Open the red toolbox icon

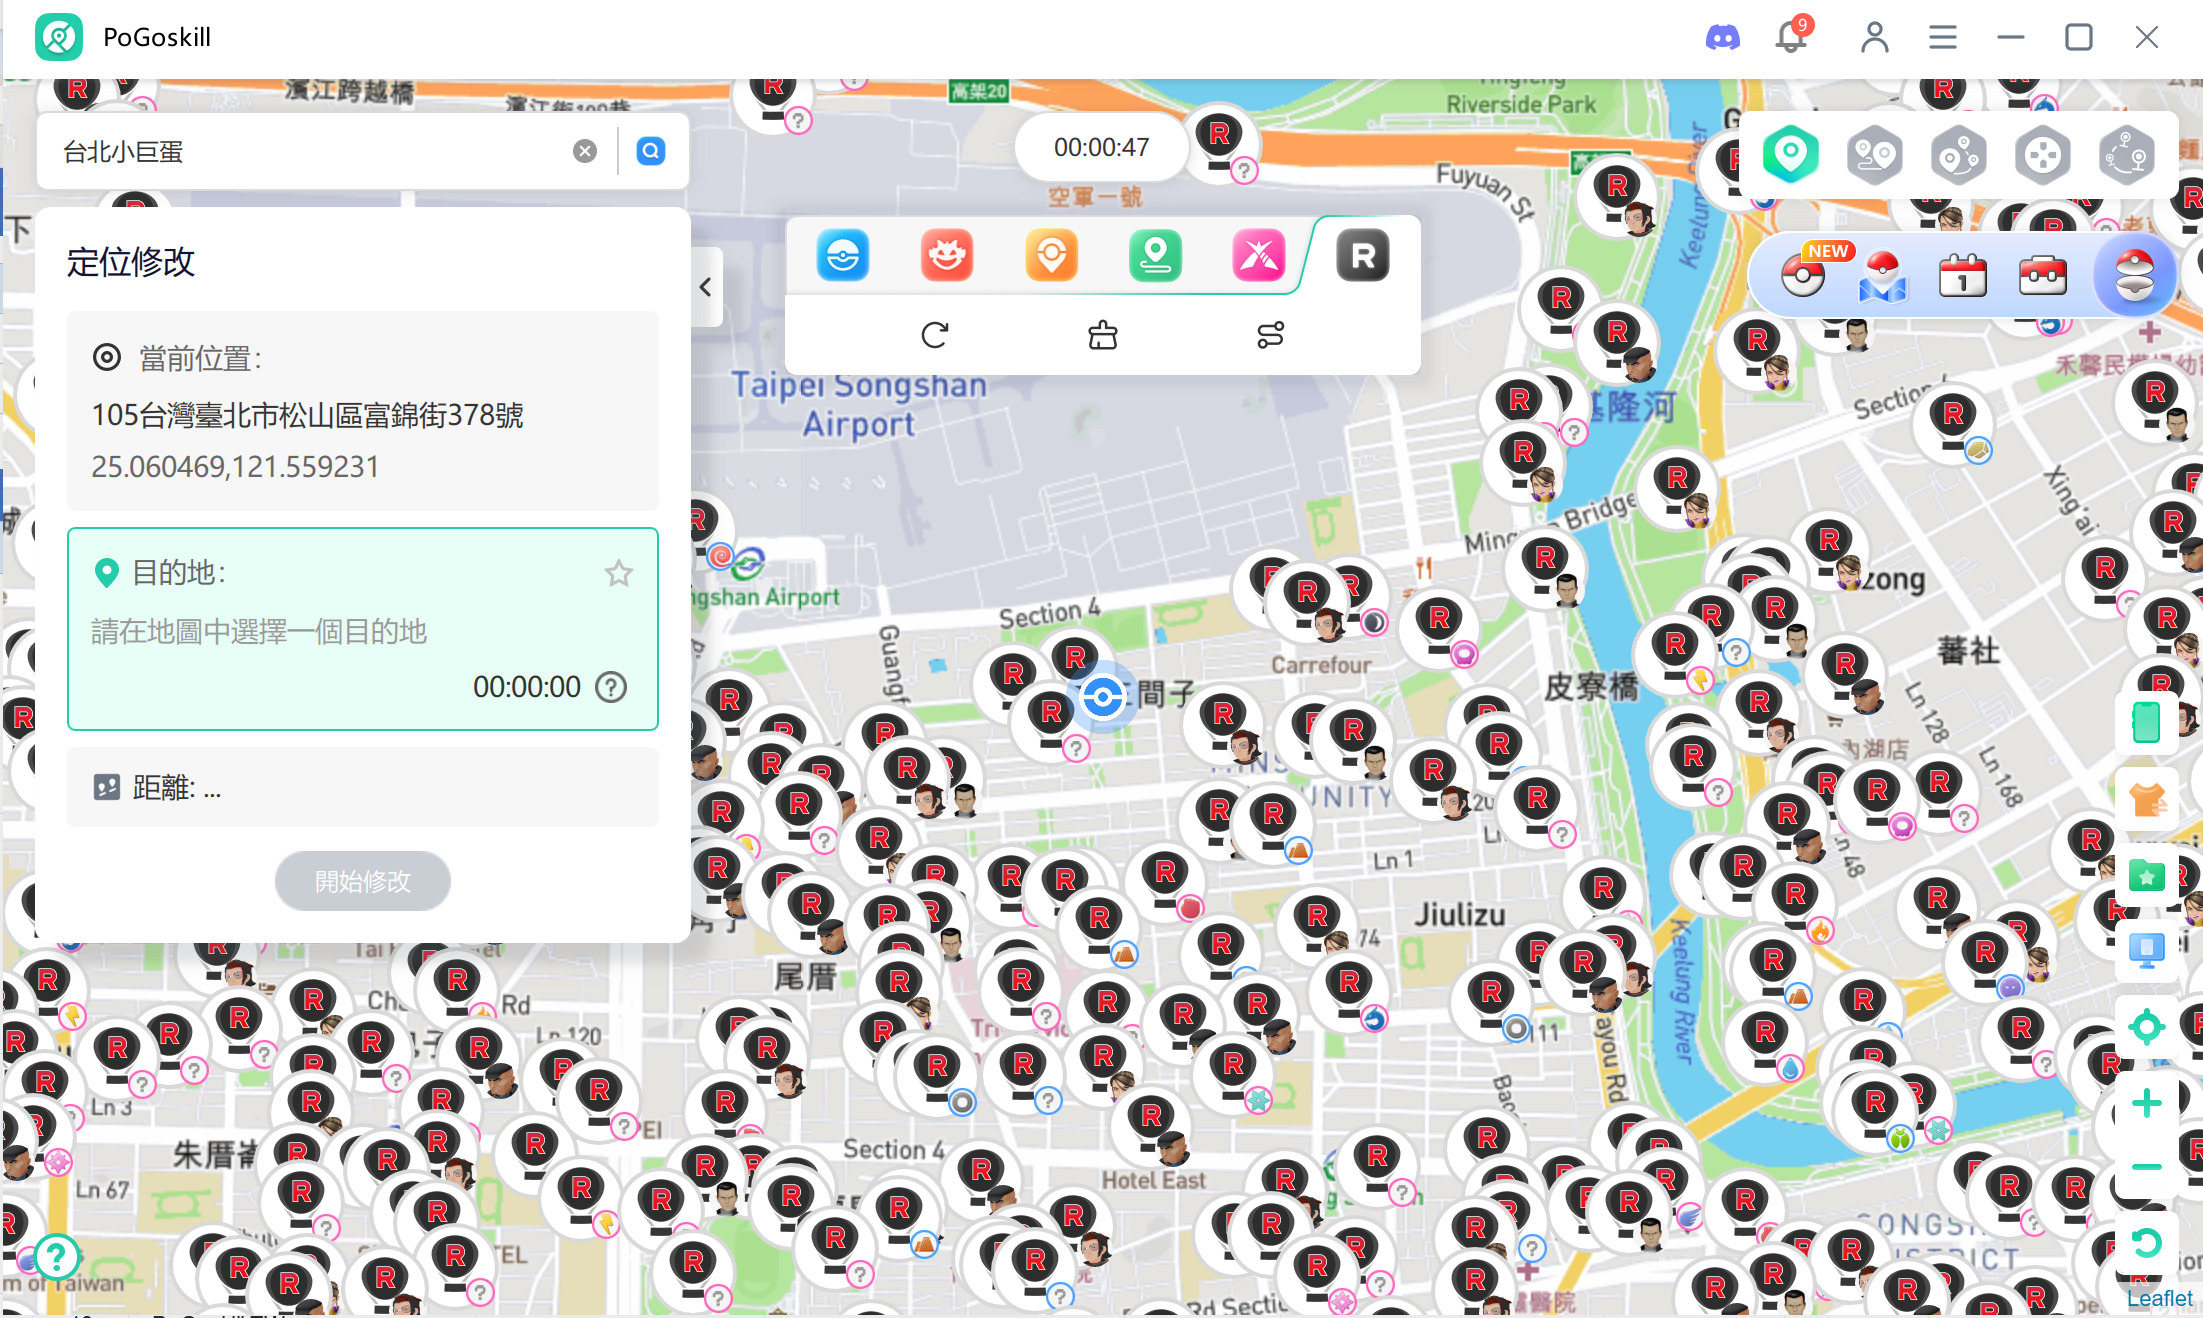click(2043, 276)
